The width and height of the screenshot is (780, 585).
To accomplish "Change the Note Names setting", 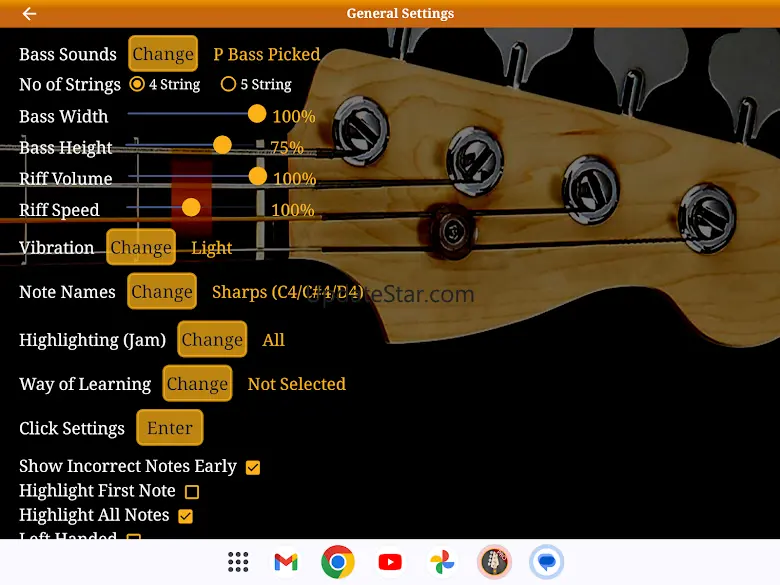I will click(x=162, y=292).
